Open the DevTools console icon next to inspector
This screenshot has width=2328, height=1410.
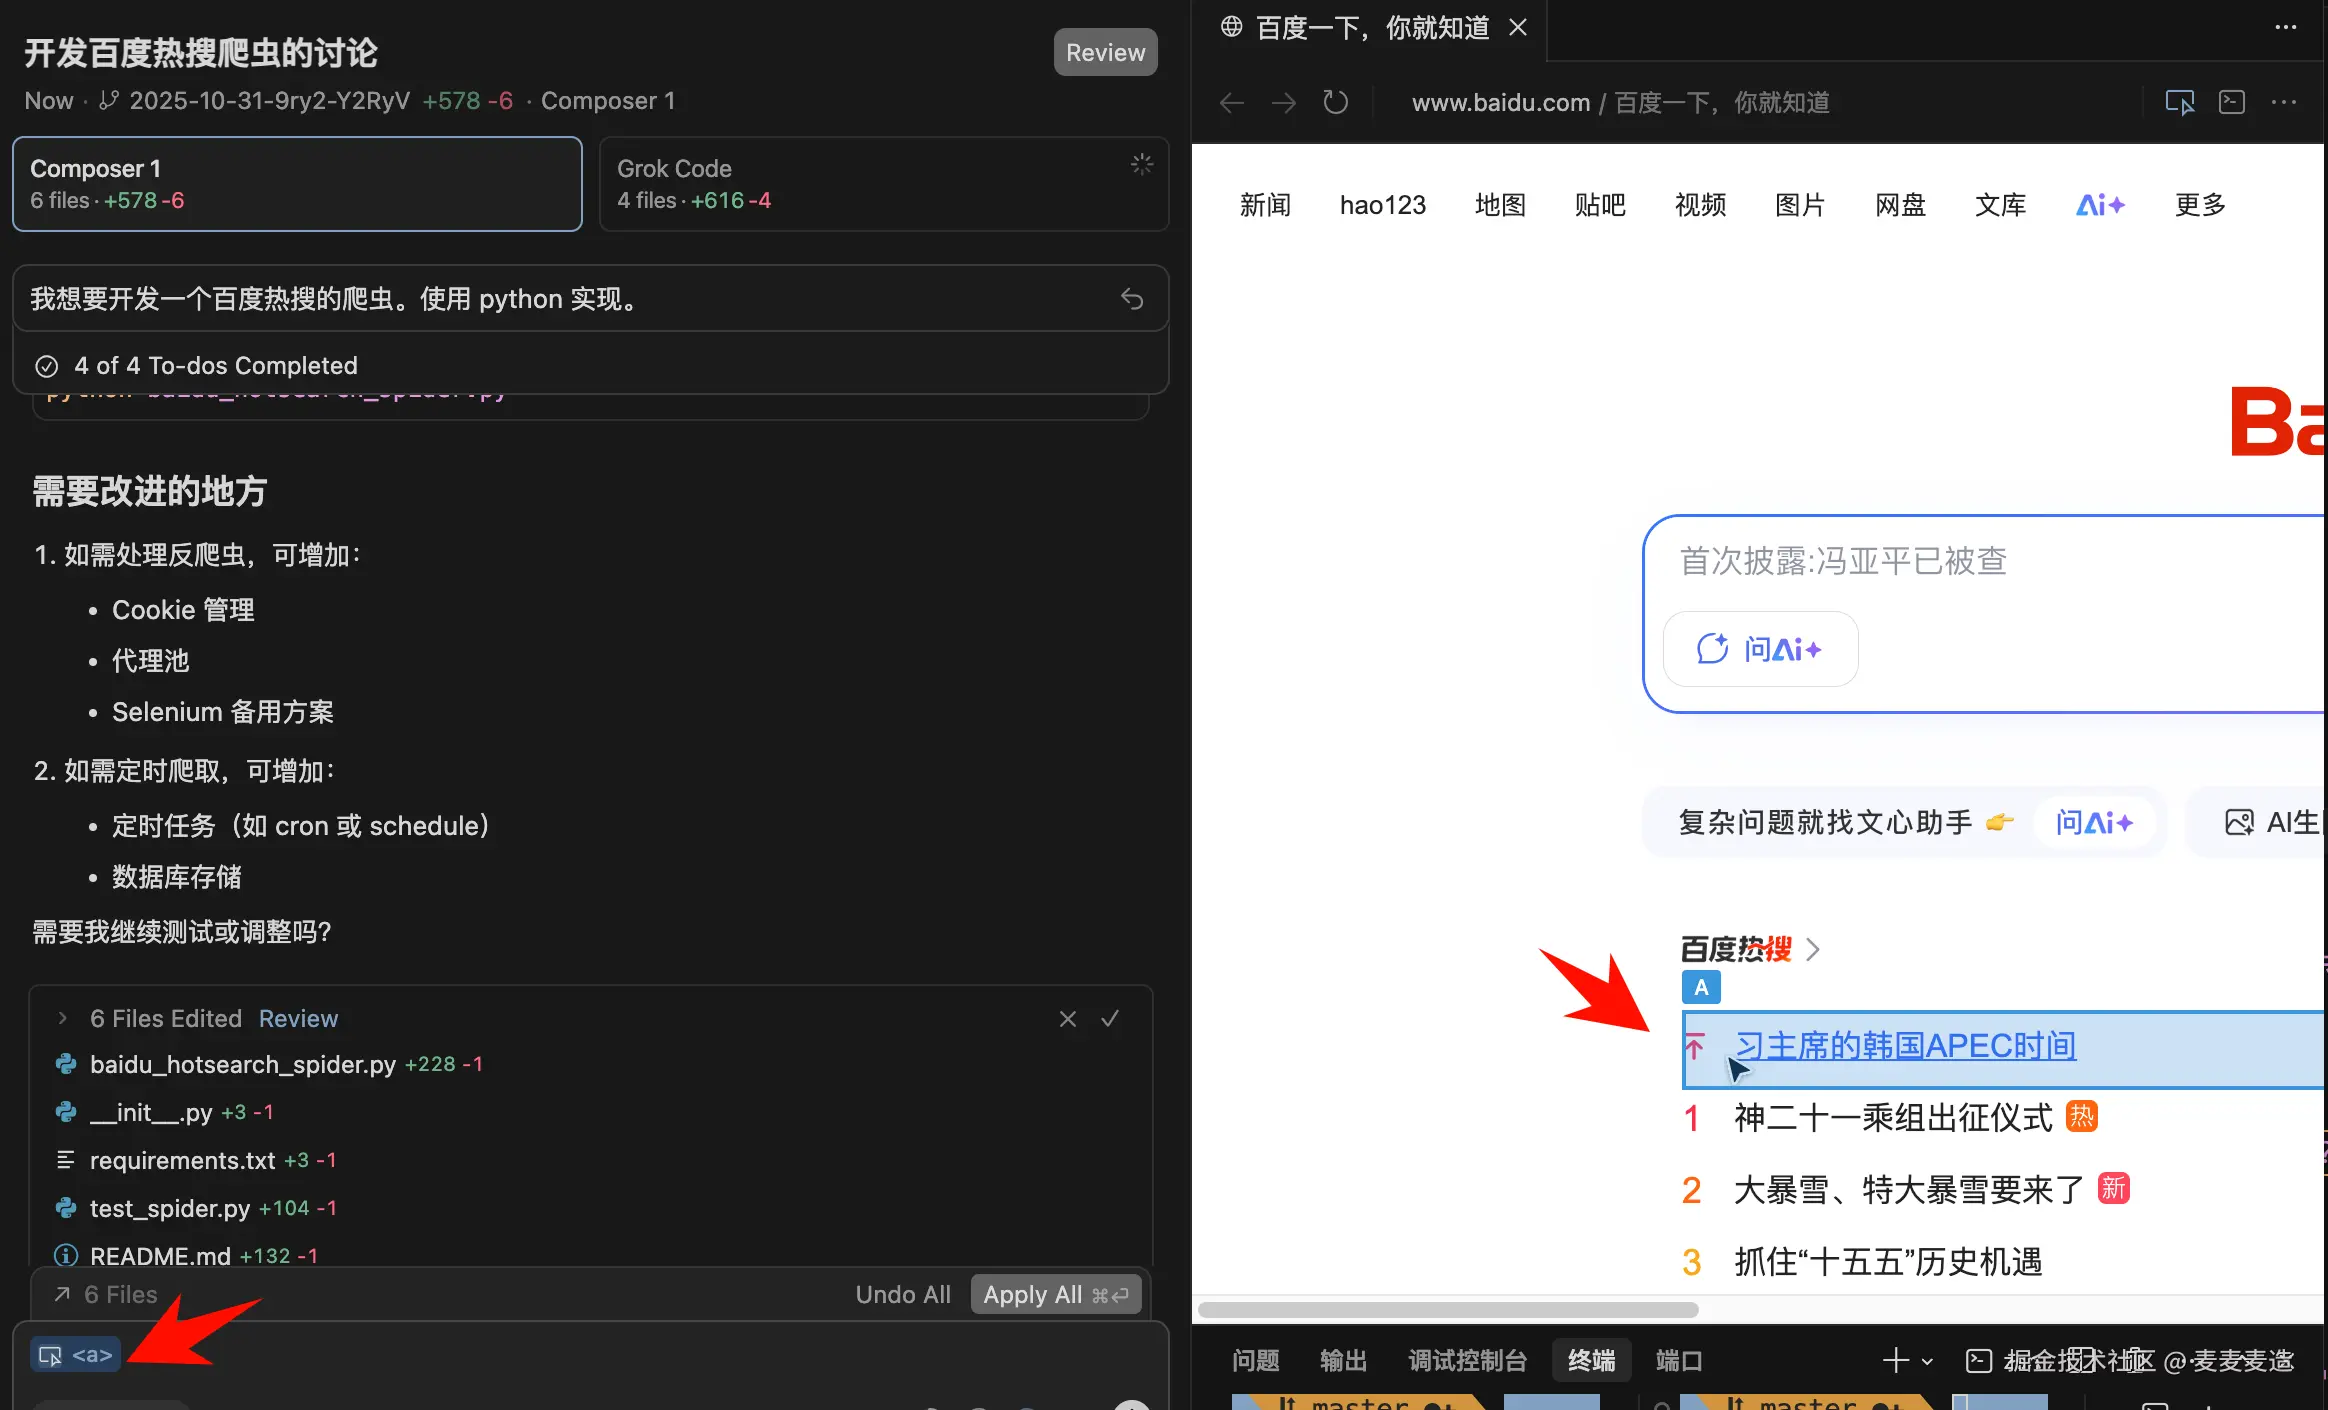[x=2232, y=102]
